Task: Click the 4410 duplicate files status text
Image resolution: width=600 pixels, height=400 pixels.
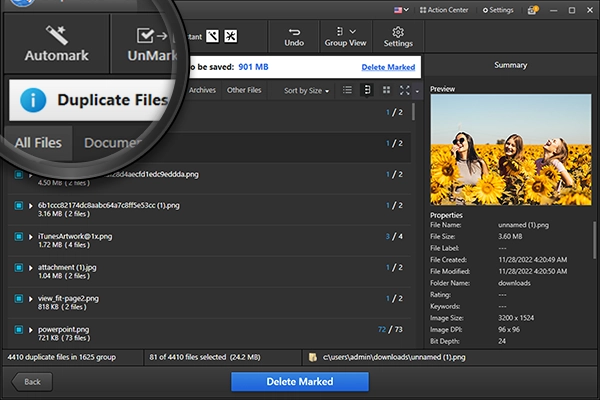Action: point(61,357)
